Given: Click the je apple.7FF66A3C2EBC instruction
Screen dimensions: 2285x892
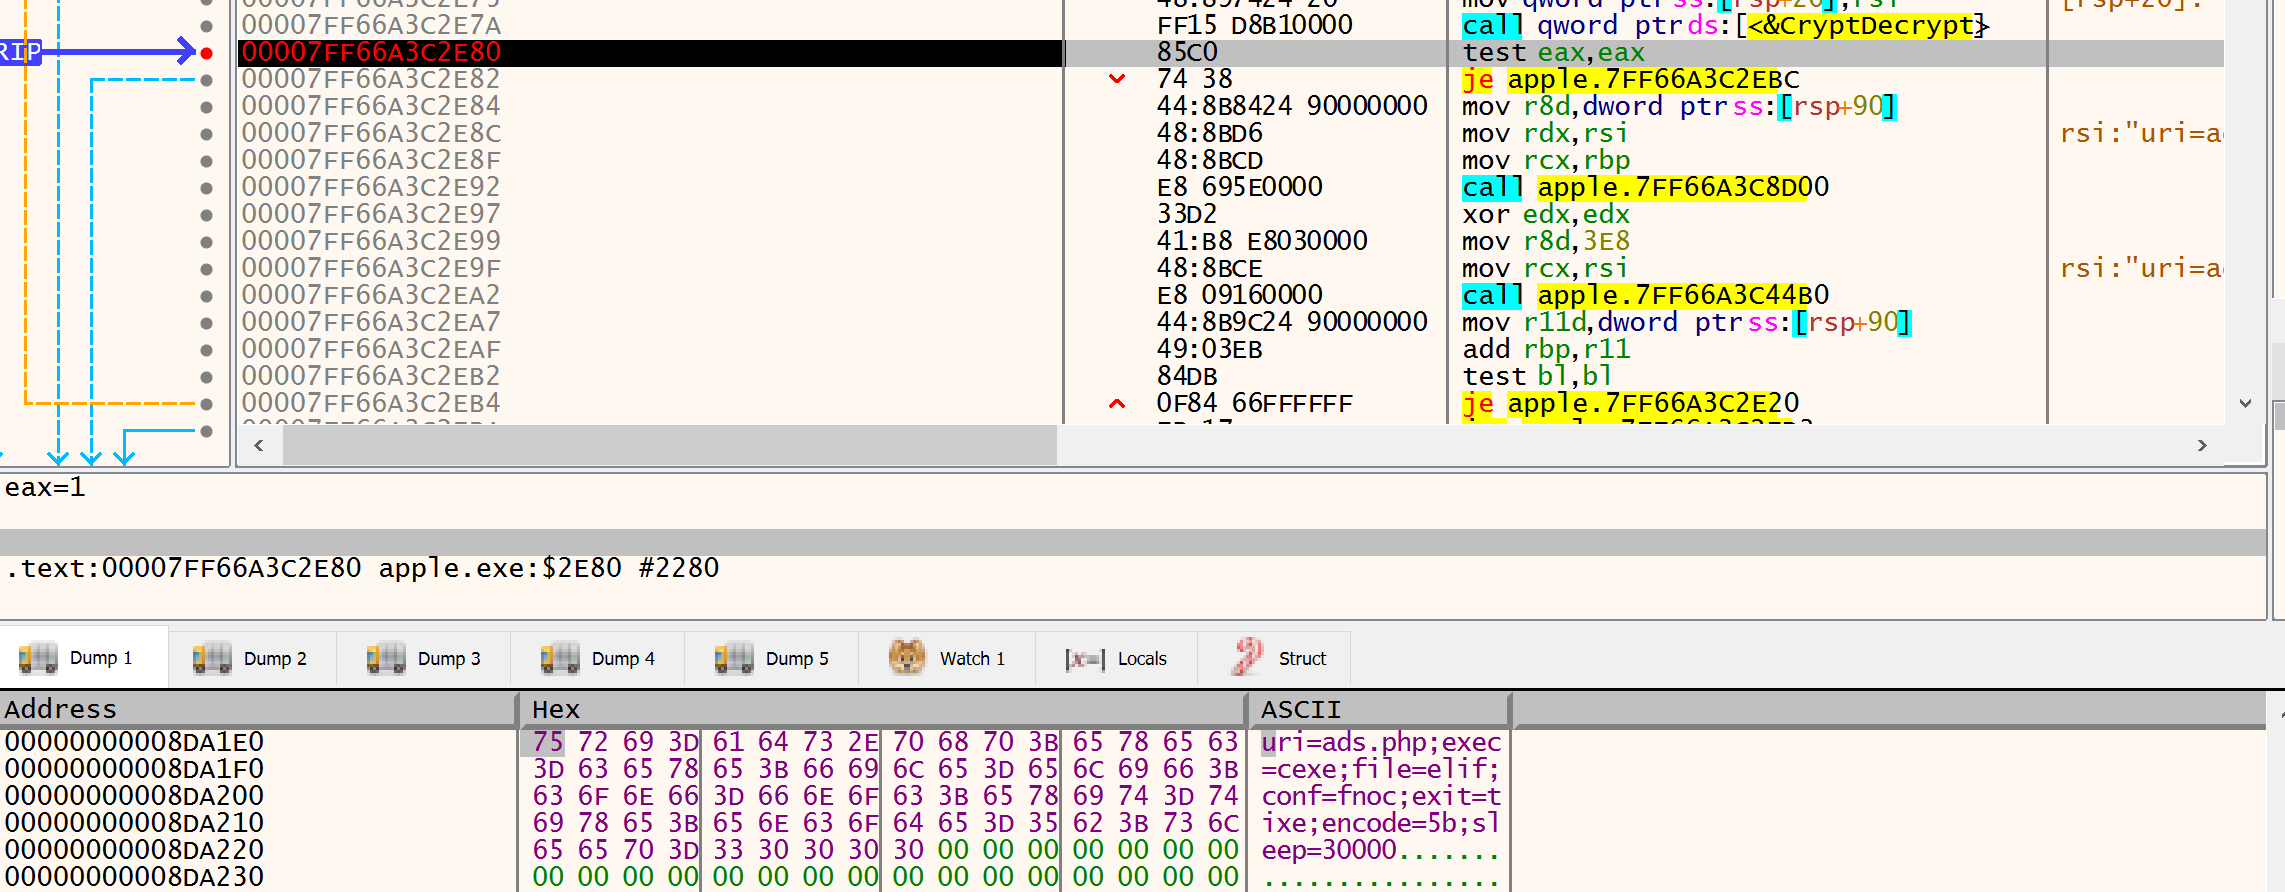Looking at the screenshot, I should (x=1630, y=79).
